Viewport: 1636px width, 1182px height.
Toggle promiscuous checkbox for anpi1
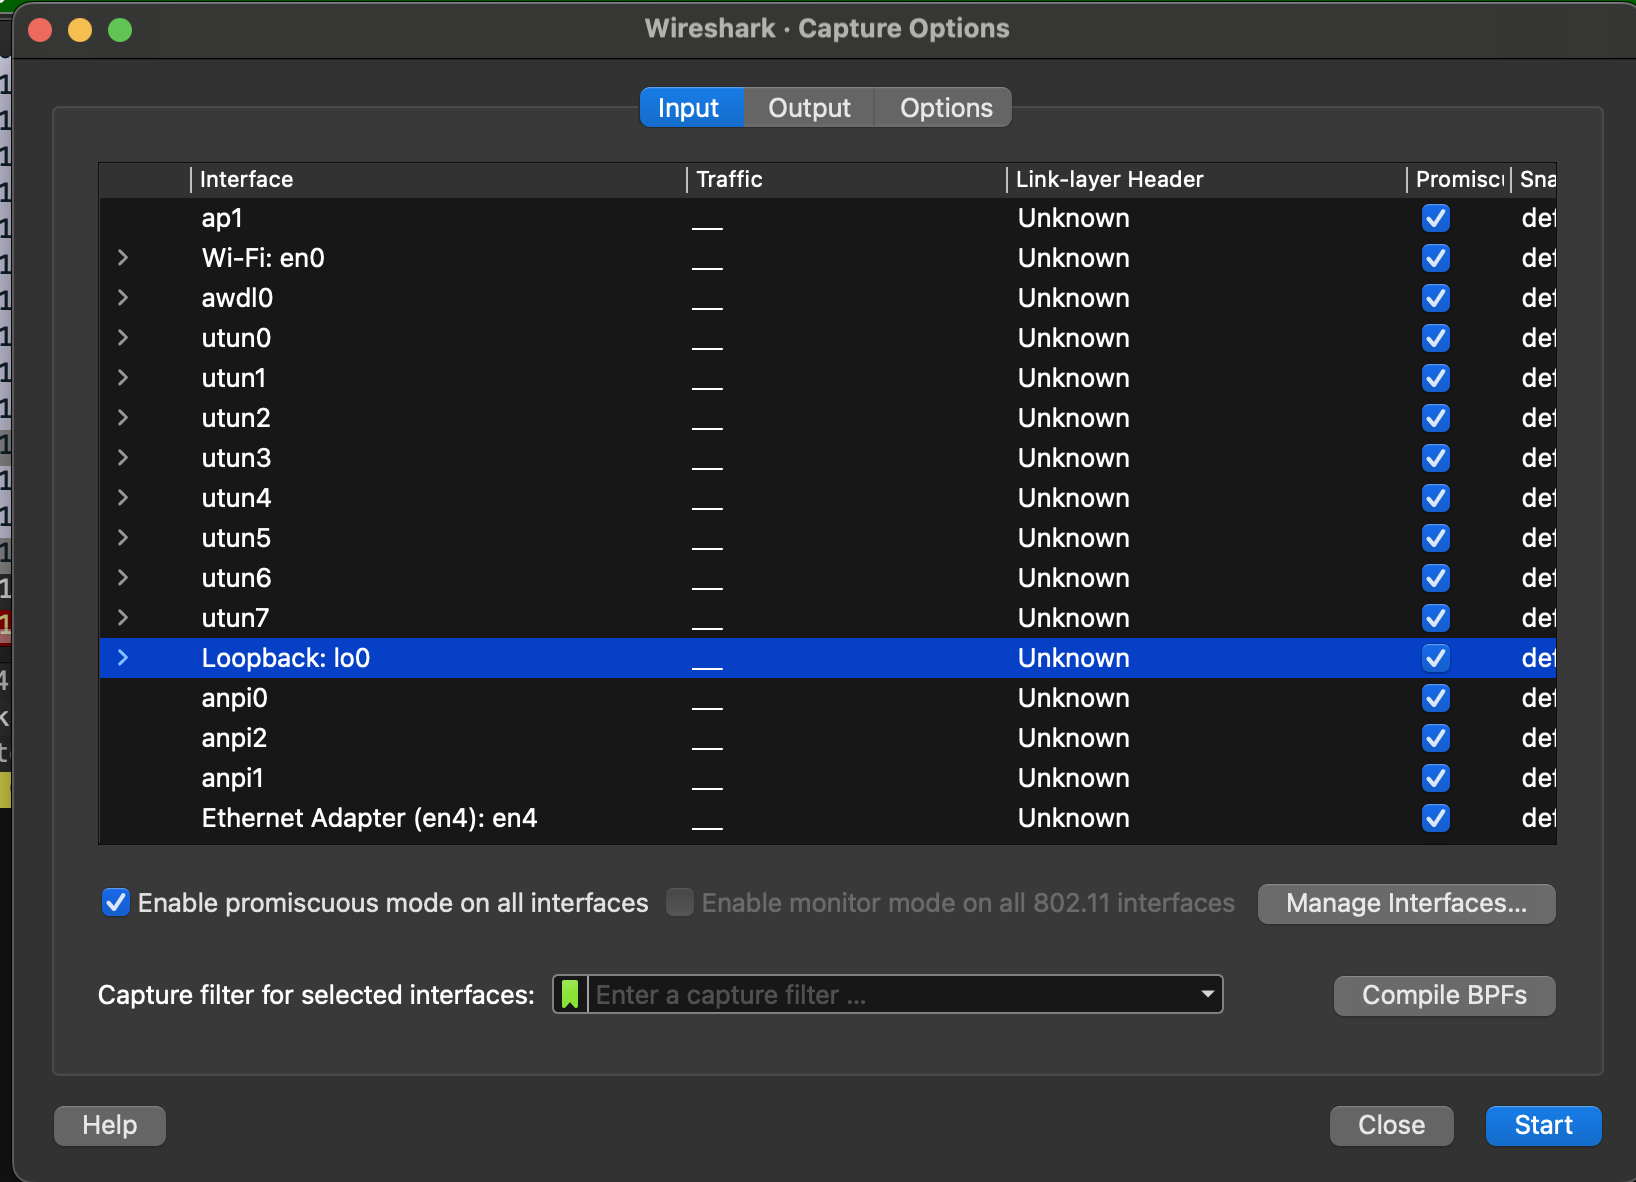click(x=1436, y=778)
